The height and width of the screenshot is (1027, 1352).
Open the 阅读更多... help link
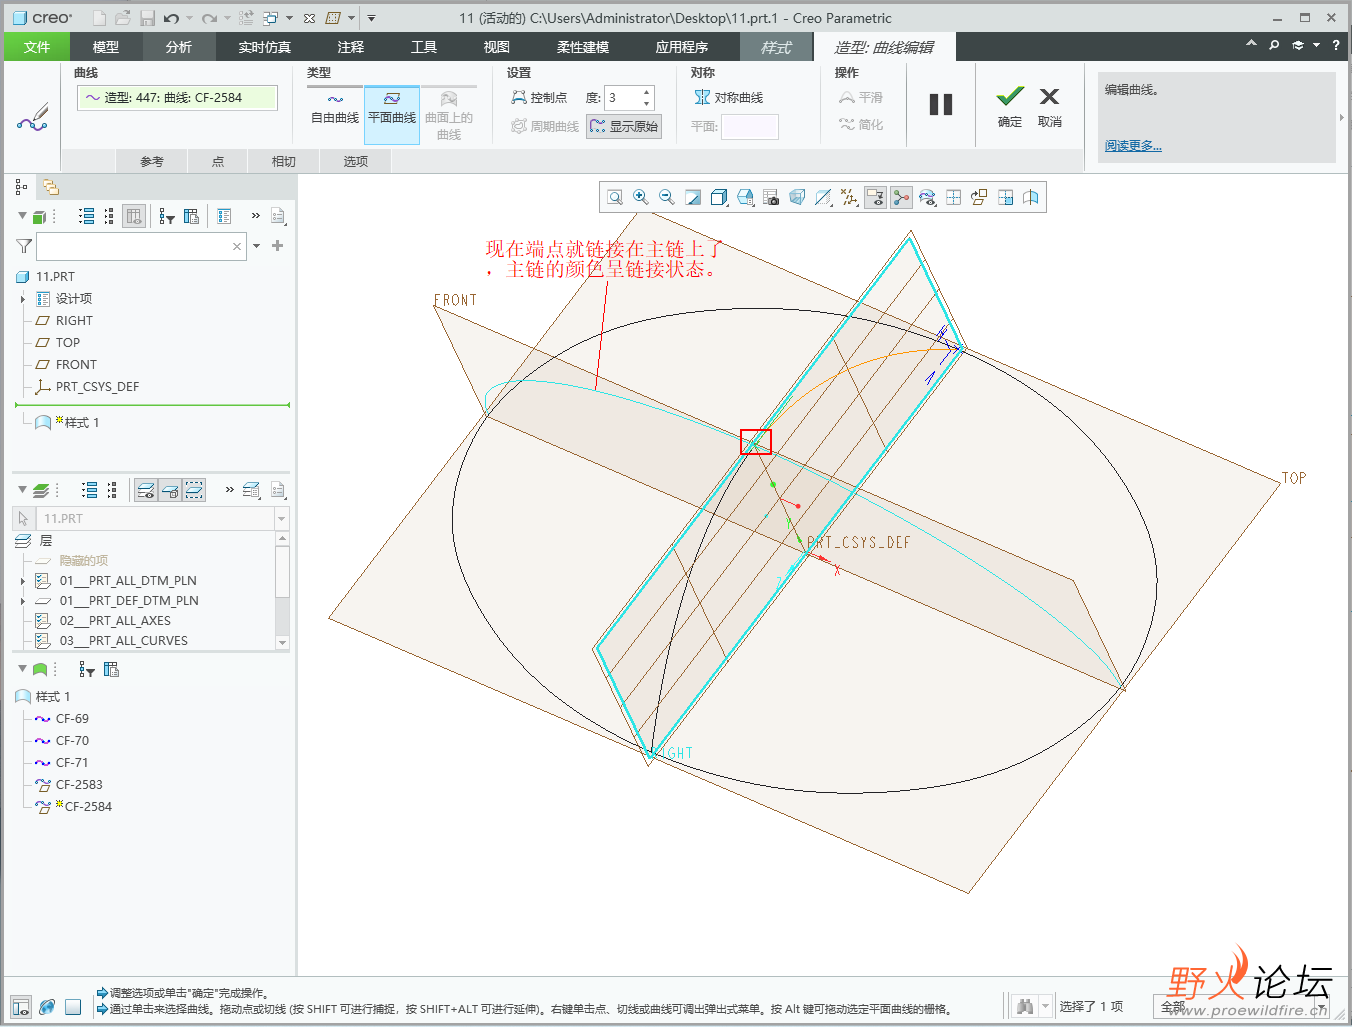[1133, 146]
